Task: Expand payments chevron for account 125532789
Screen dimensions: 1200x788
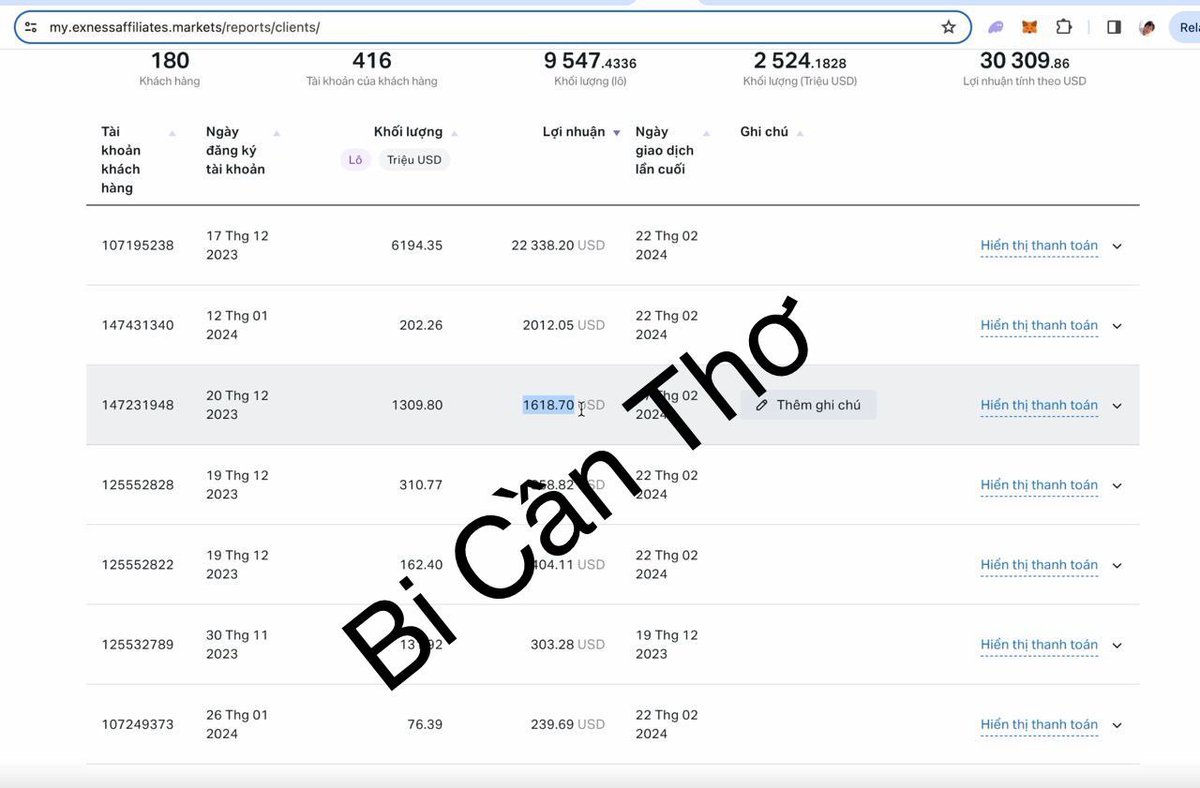Action: tap(1117, 645)
